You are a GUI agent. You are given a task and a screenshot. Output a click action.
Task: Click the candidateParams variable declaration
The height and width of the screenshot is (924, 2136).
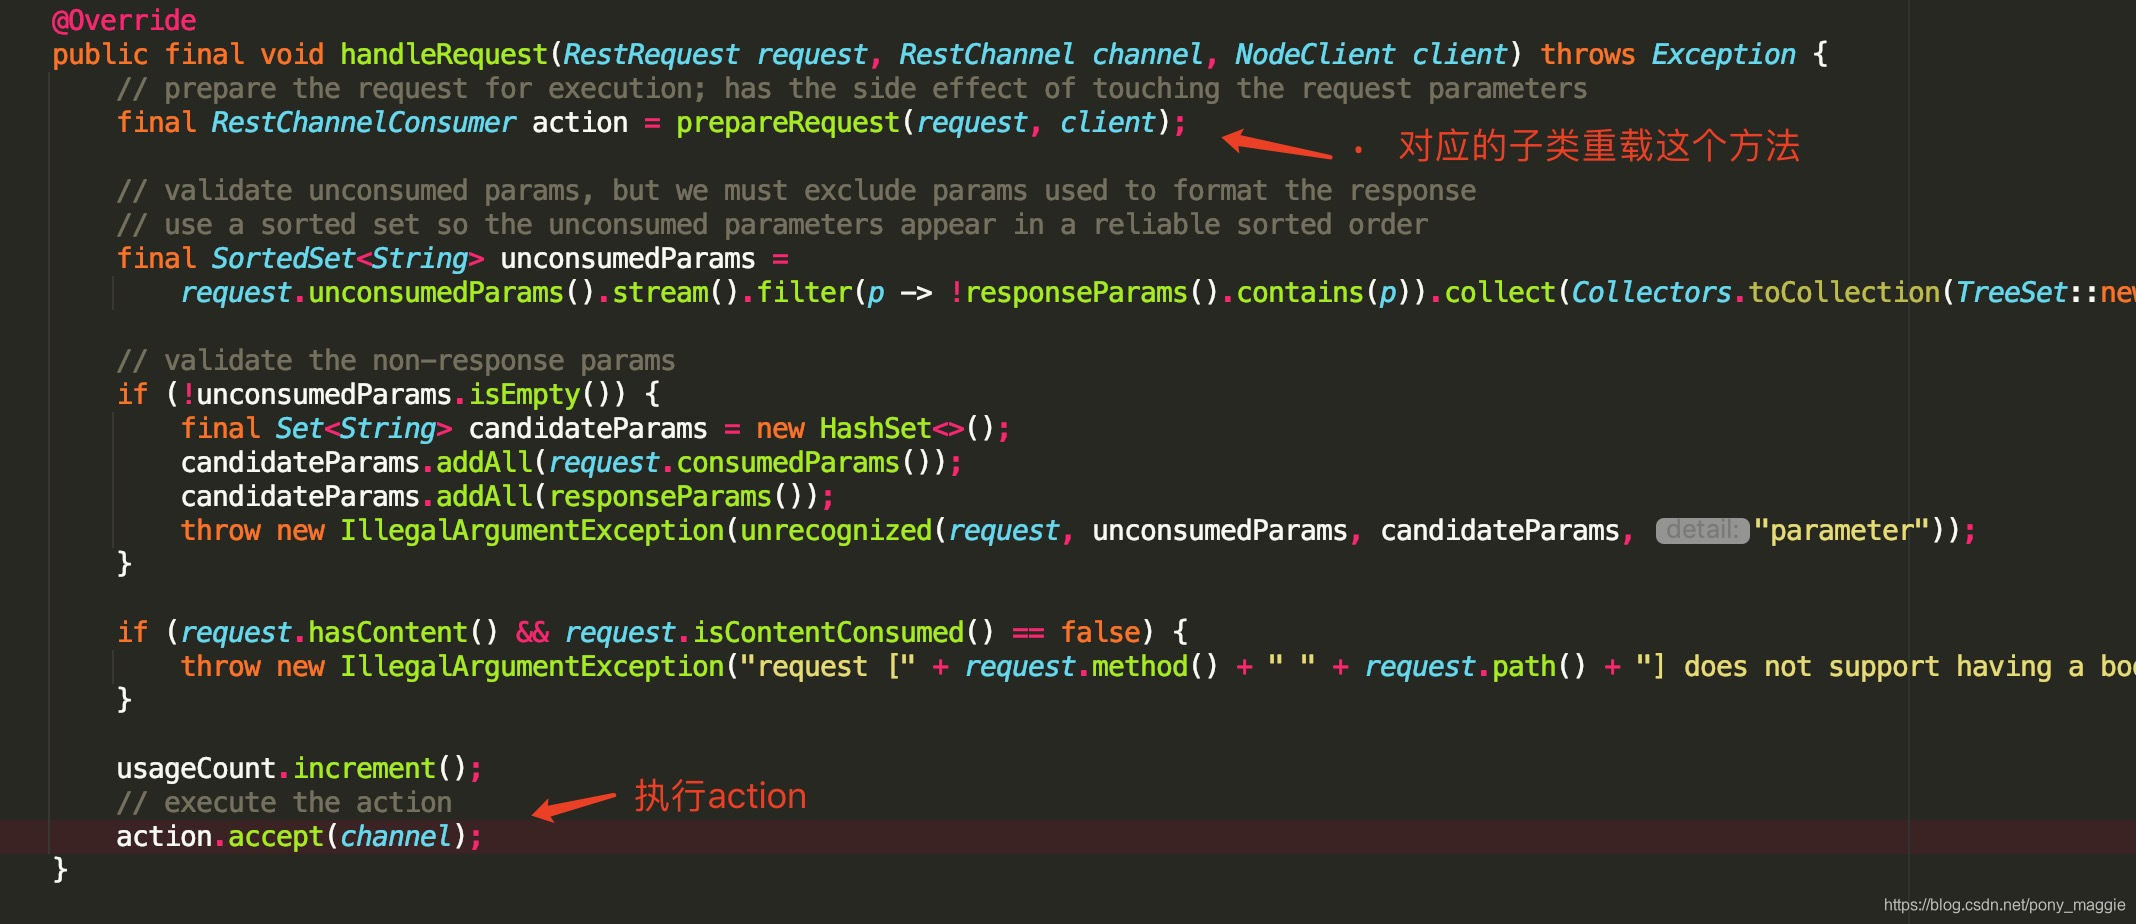tap(588, 428)
